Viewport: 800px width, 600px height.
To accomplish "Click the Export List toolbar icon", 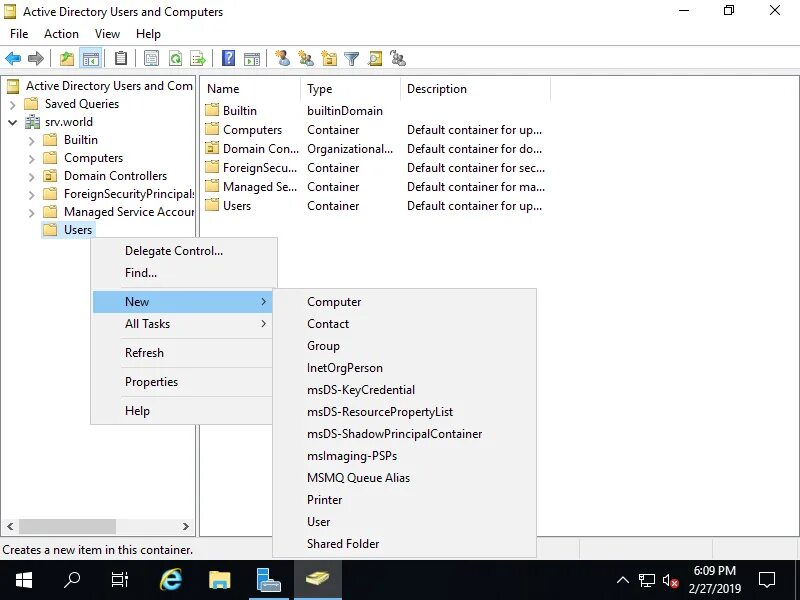I will click(x=198, y=59).
